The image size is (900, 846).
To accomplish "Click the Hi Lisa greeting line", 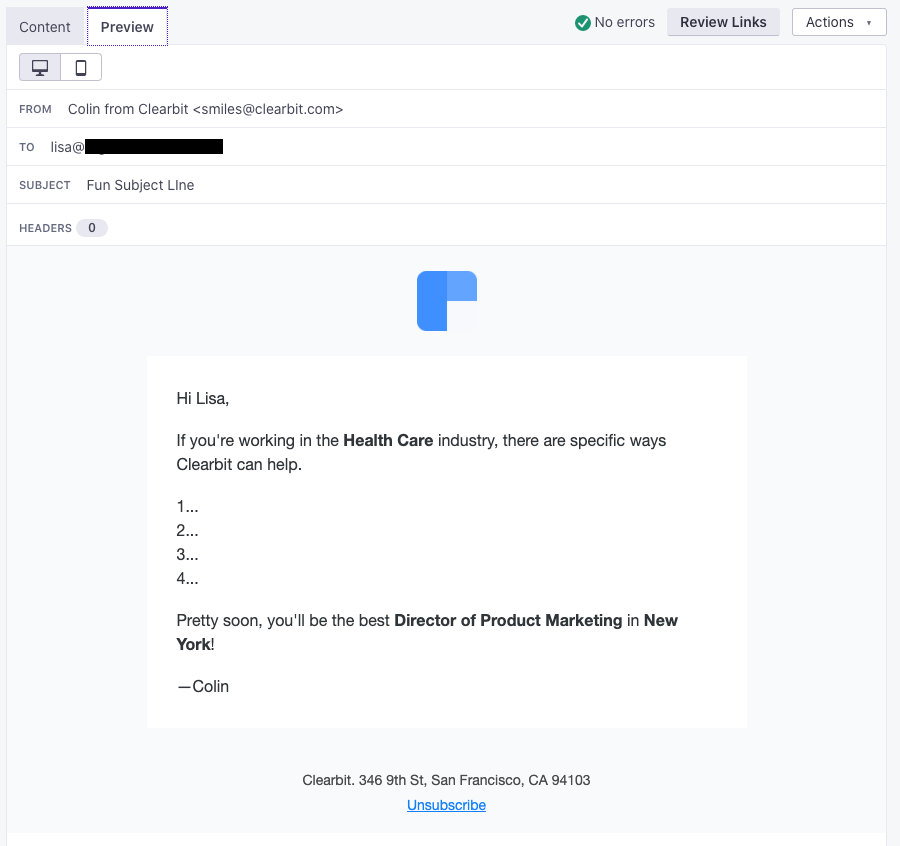I will pyautogui.click(x=203, y=398).
